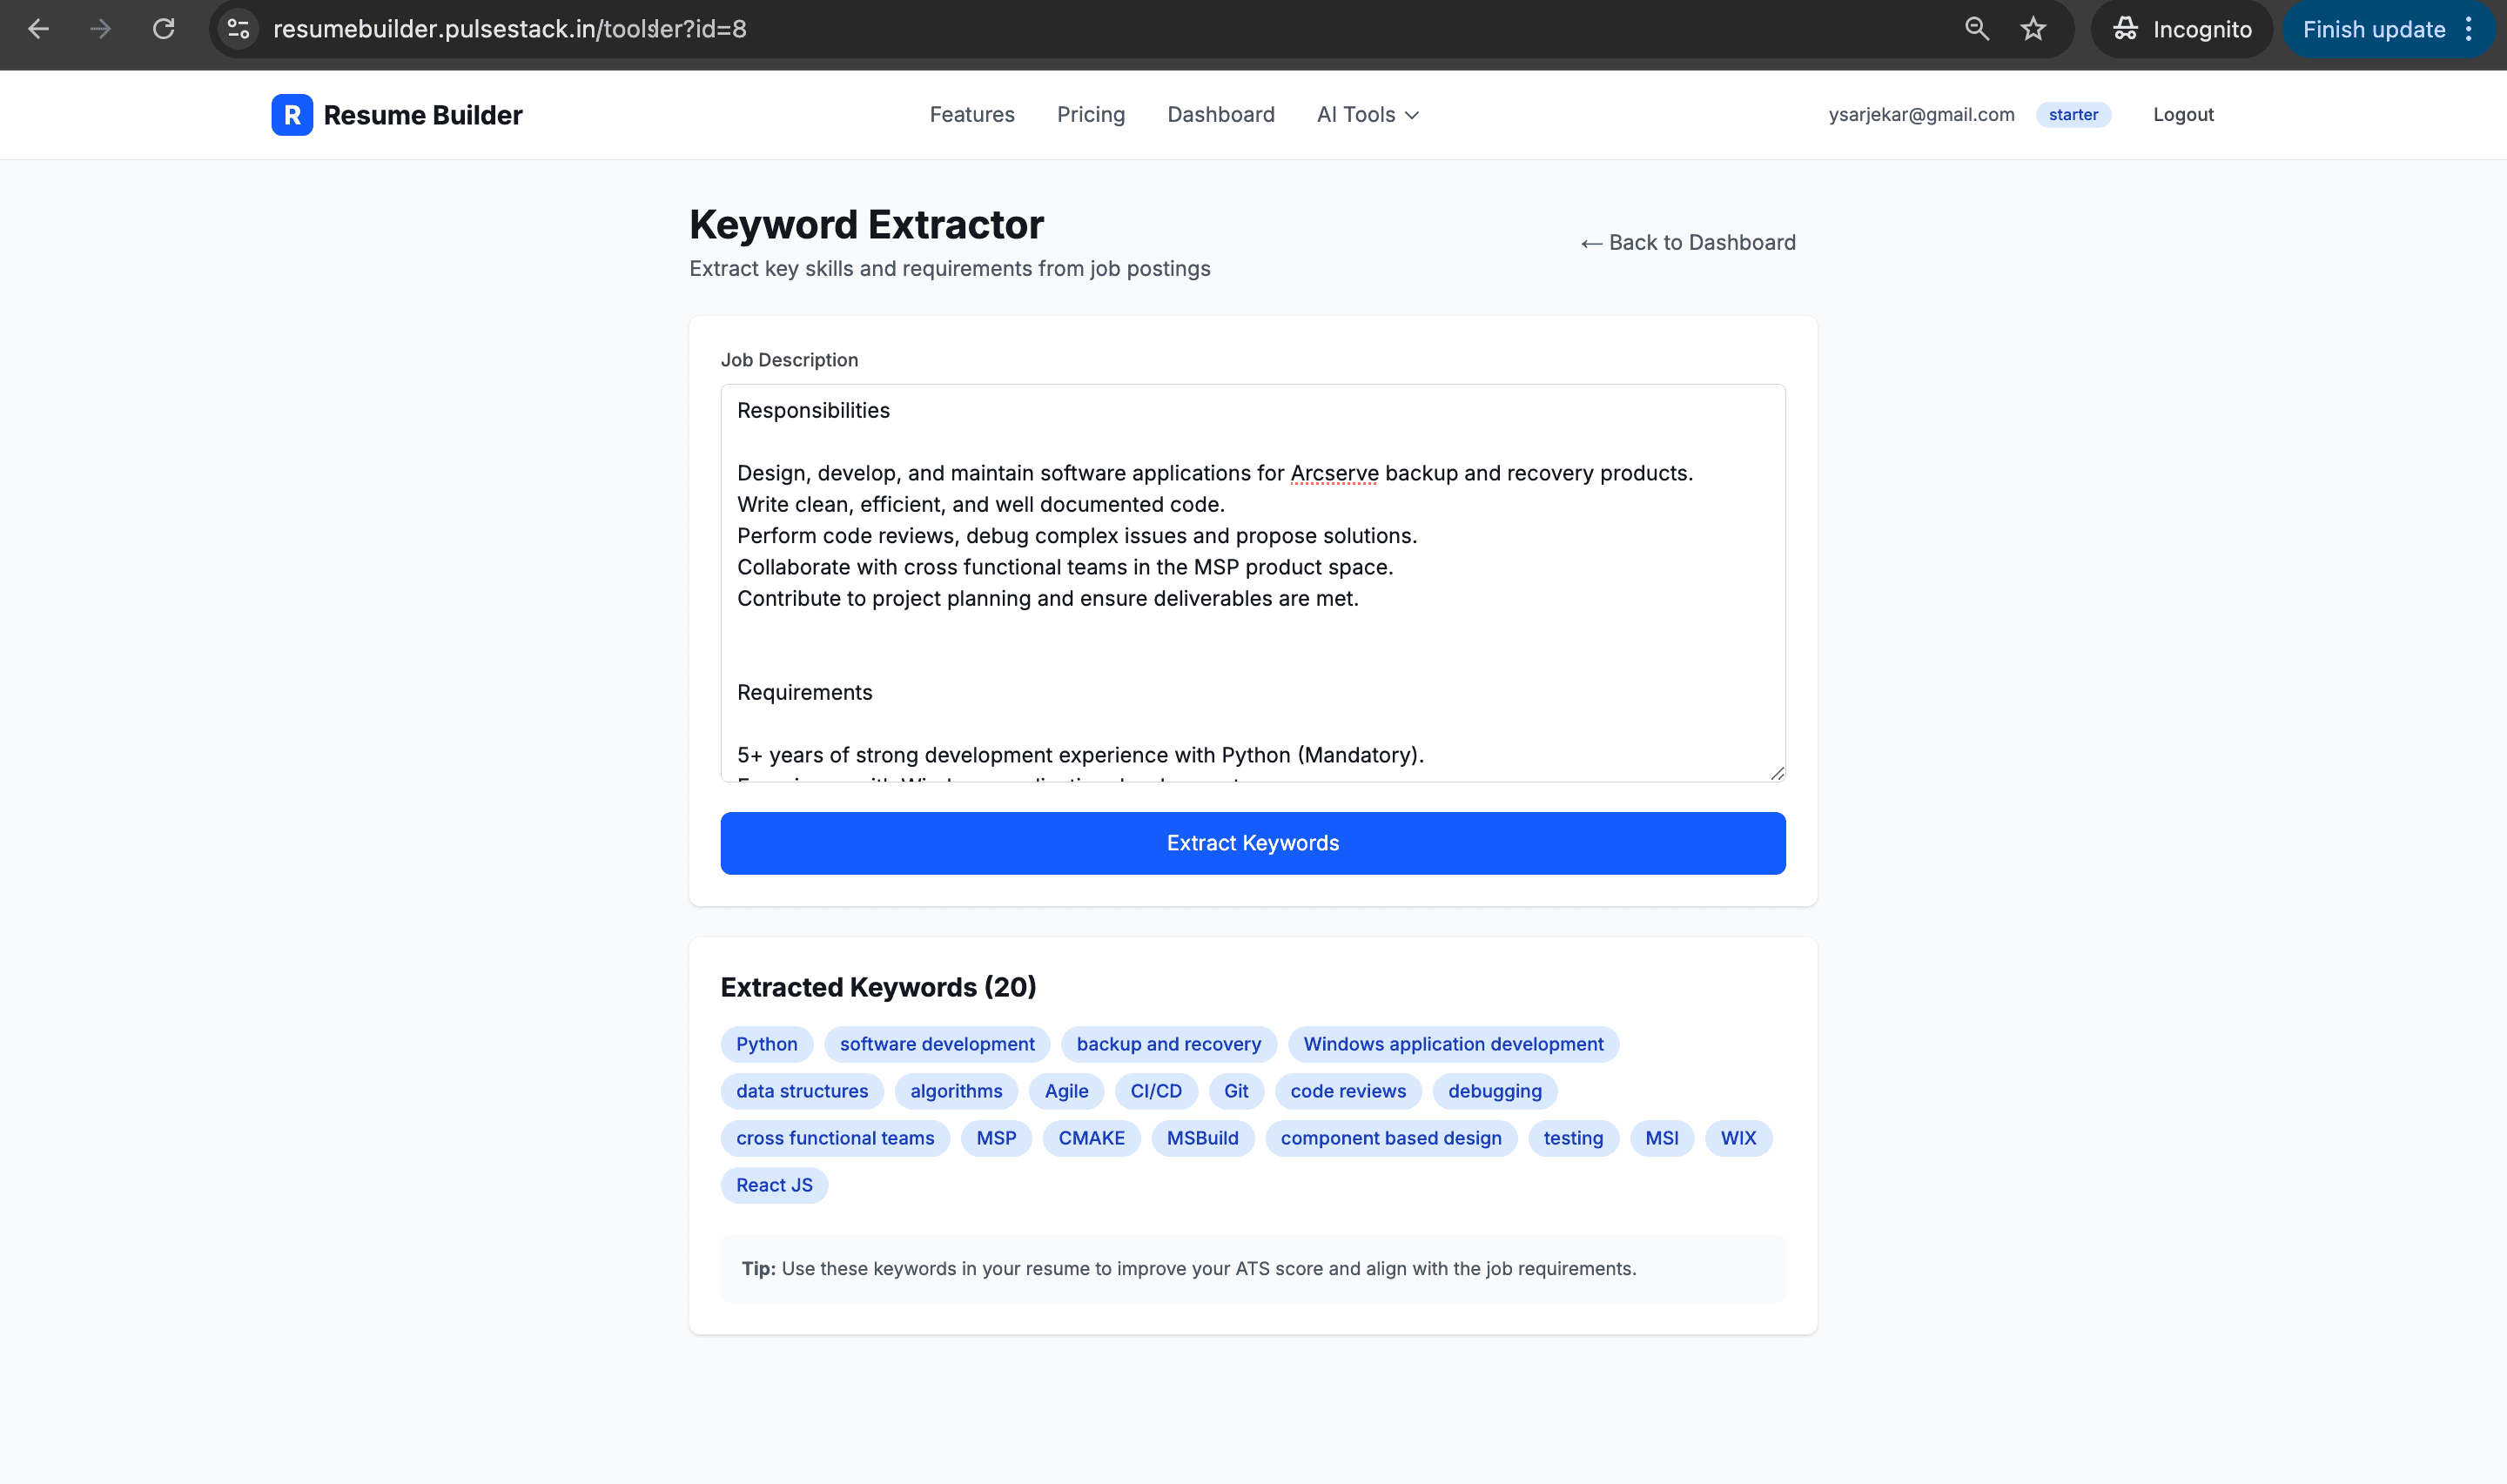Screen dimensions: 2507x1484
Task: Go to the Dashboard nav item
Action: coord(1220,114)
